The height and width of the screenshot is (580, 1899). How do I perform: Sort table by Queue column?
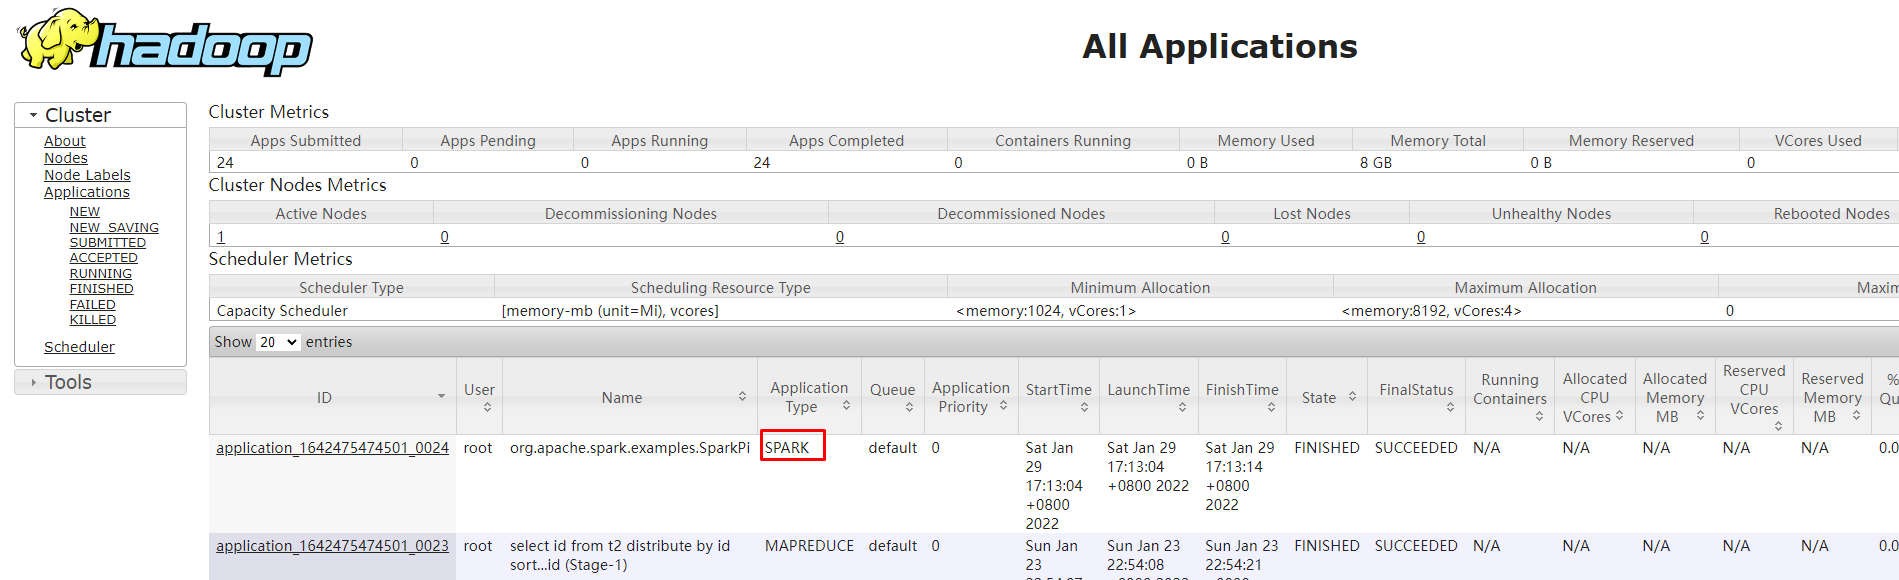tap(892, 397)
